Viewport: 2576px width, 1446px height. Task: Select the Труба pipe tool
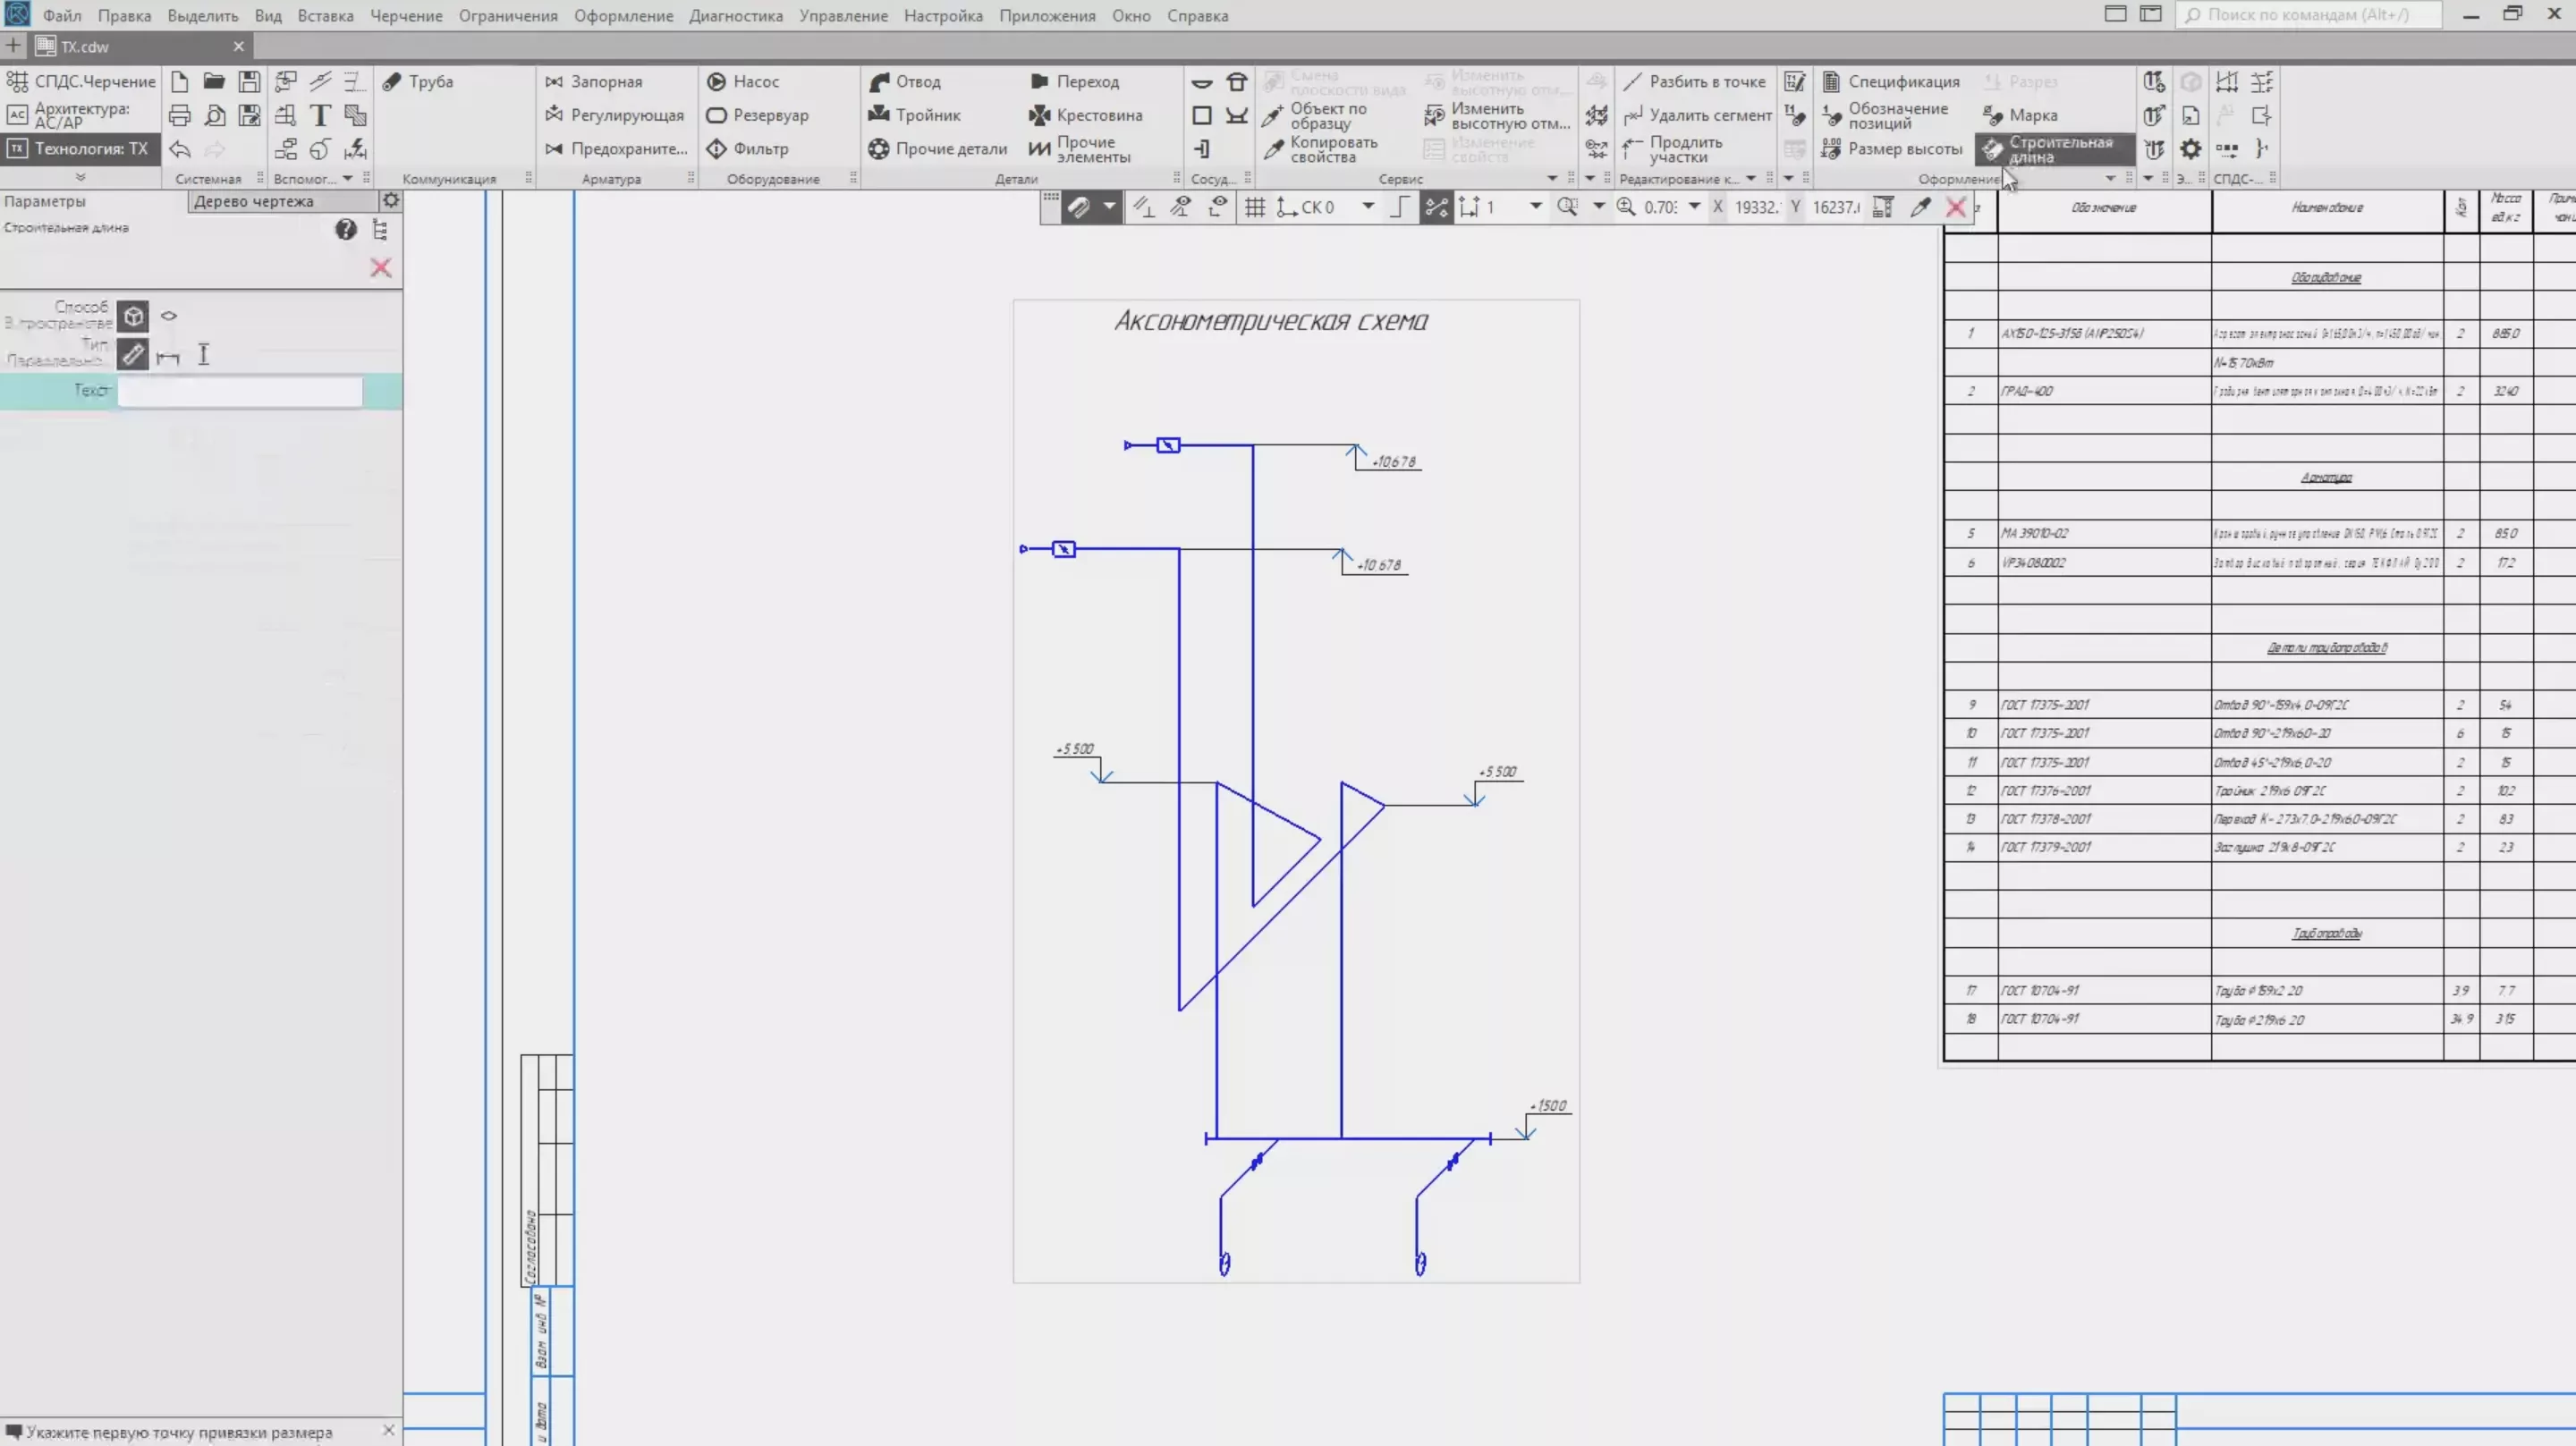[x=419, y=81]
